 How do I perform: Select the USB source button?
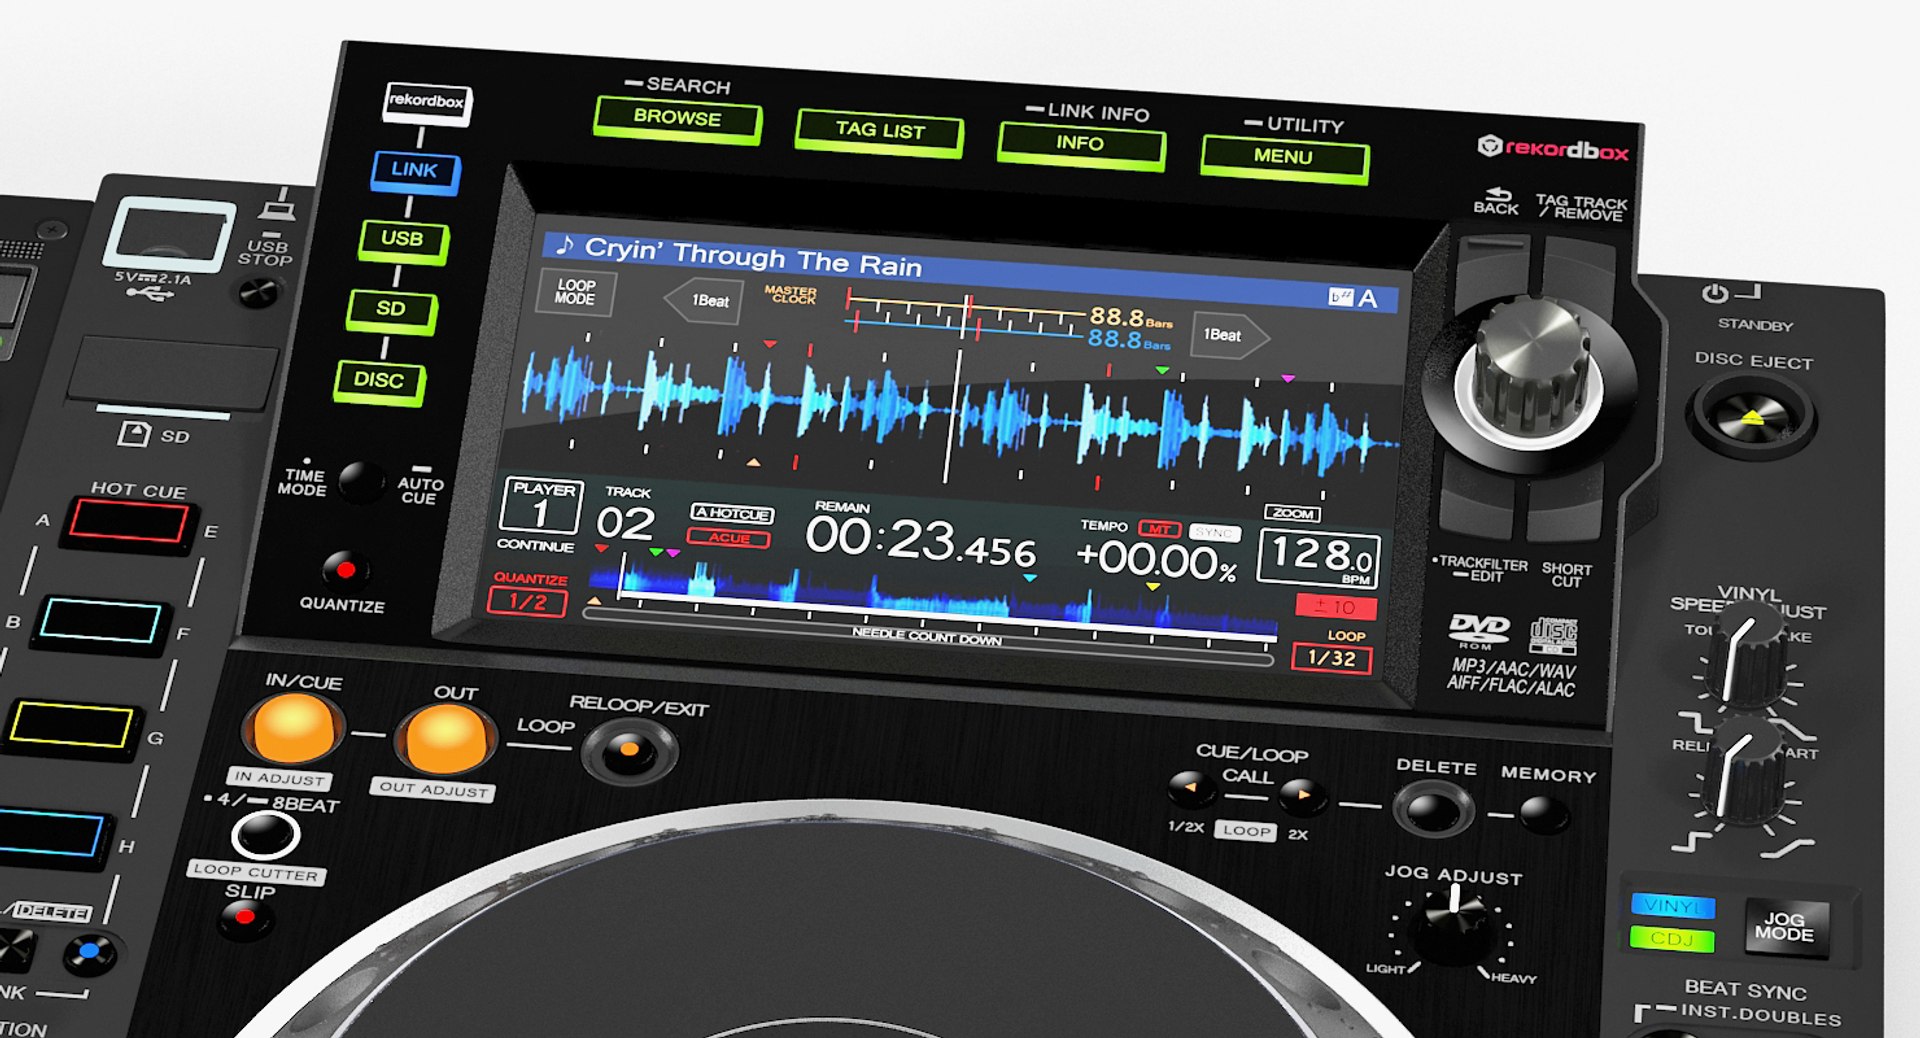(402, 240)
